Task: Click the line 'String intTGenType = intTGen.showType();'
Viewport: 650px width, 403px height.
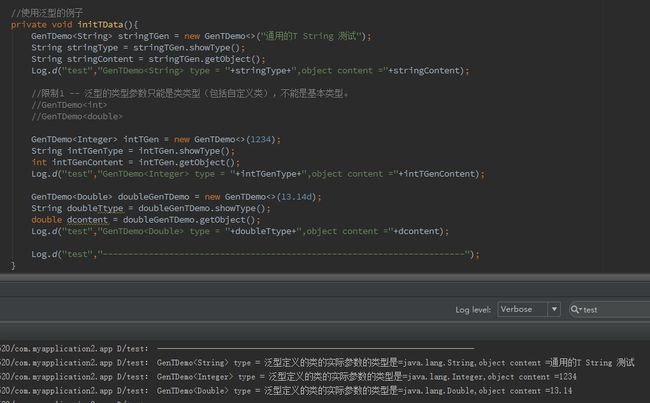Action: 133,151
